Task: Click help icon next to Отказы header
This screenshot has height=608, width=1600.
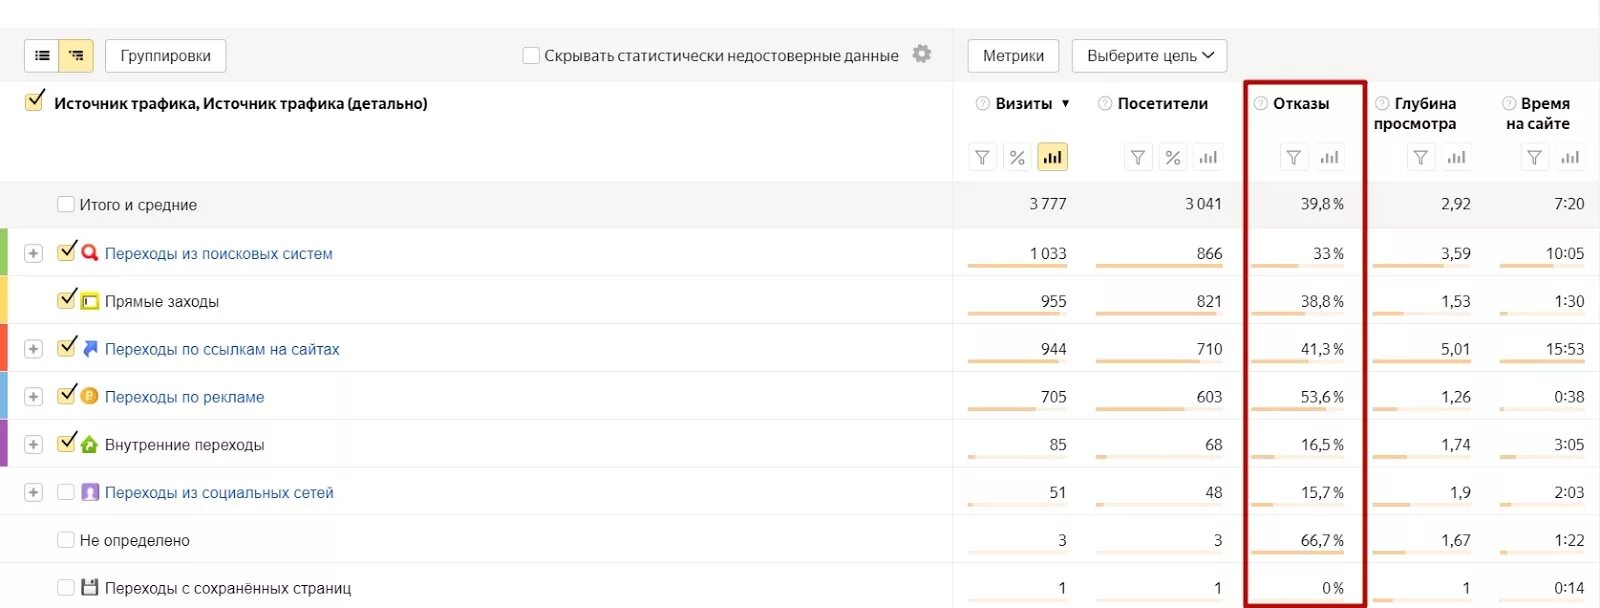Action: [x=1261, y=104]
